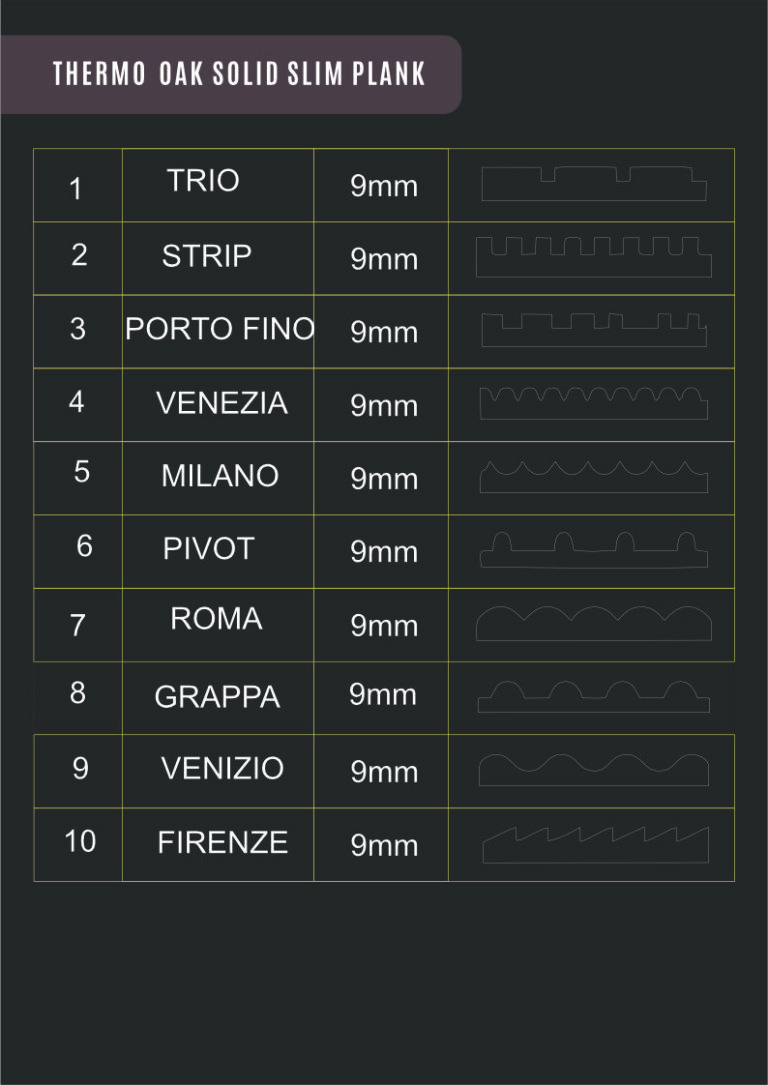Click the TRIO name cell
Screen dimensions: 768x1085
tap(218, 185)
